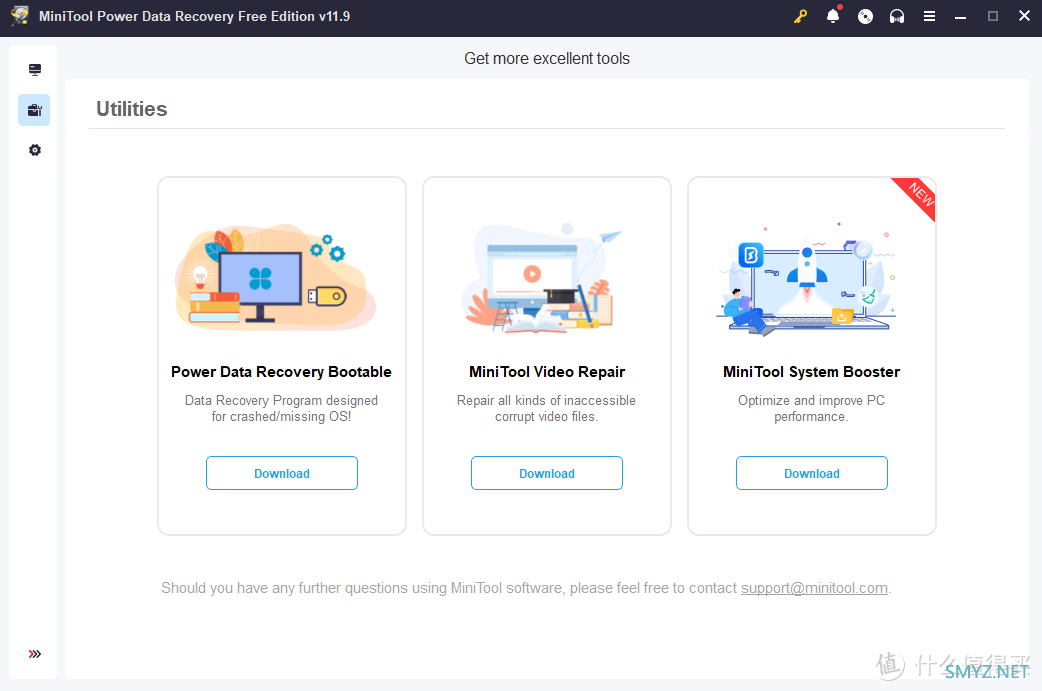
Task: Click "Get more excellent tools" text
Action: click(547, 58)
